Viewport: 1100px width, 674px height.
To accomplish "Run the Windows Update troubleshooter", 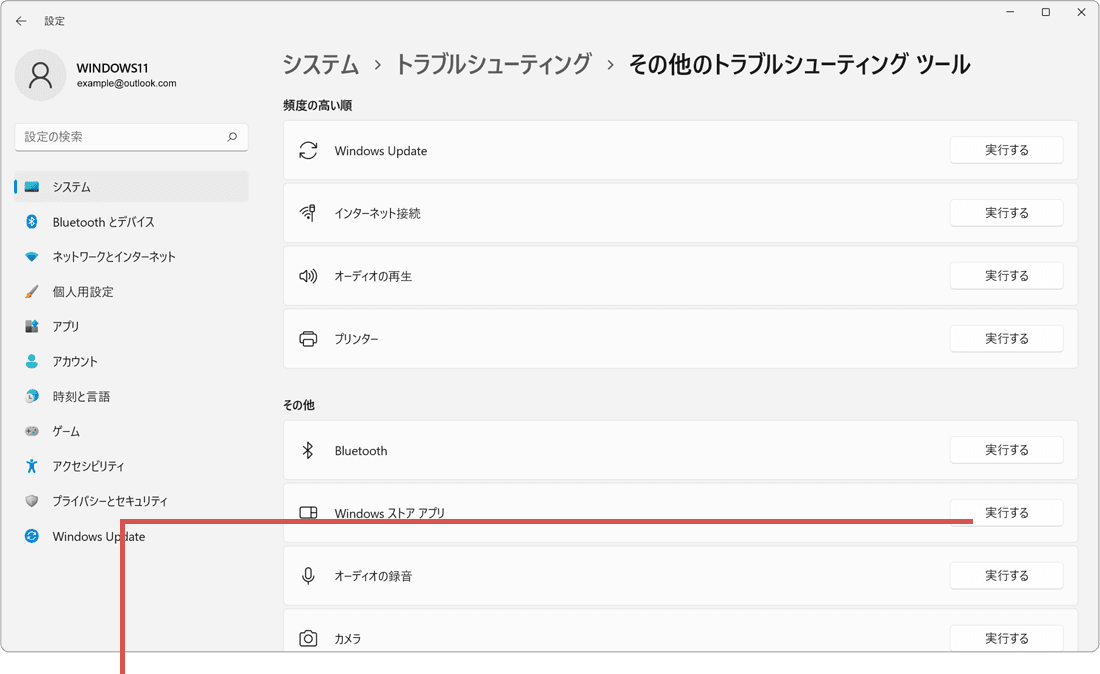I will pos(1006,150).
